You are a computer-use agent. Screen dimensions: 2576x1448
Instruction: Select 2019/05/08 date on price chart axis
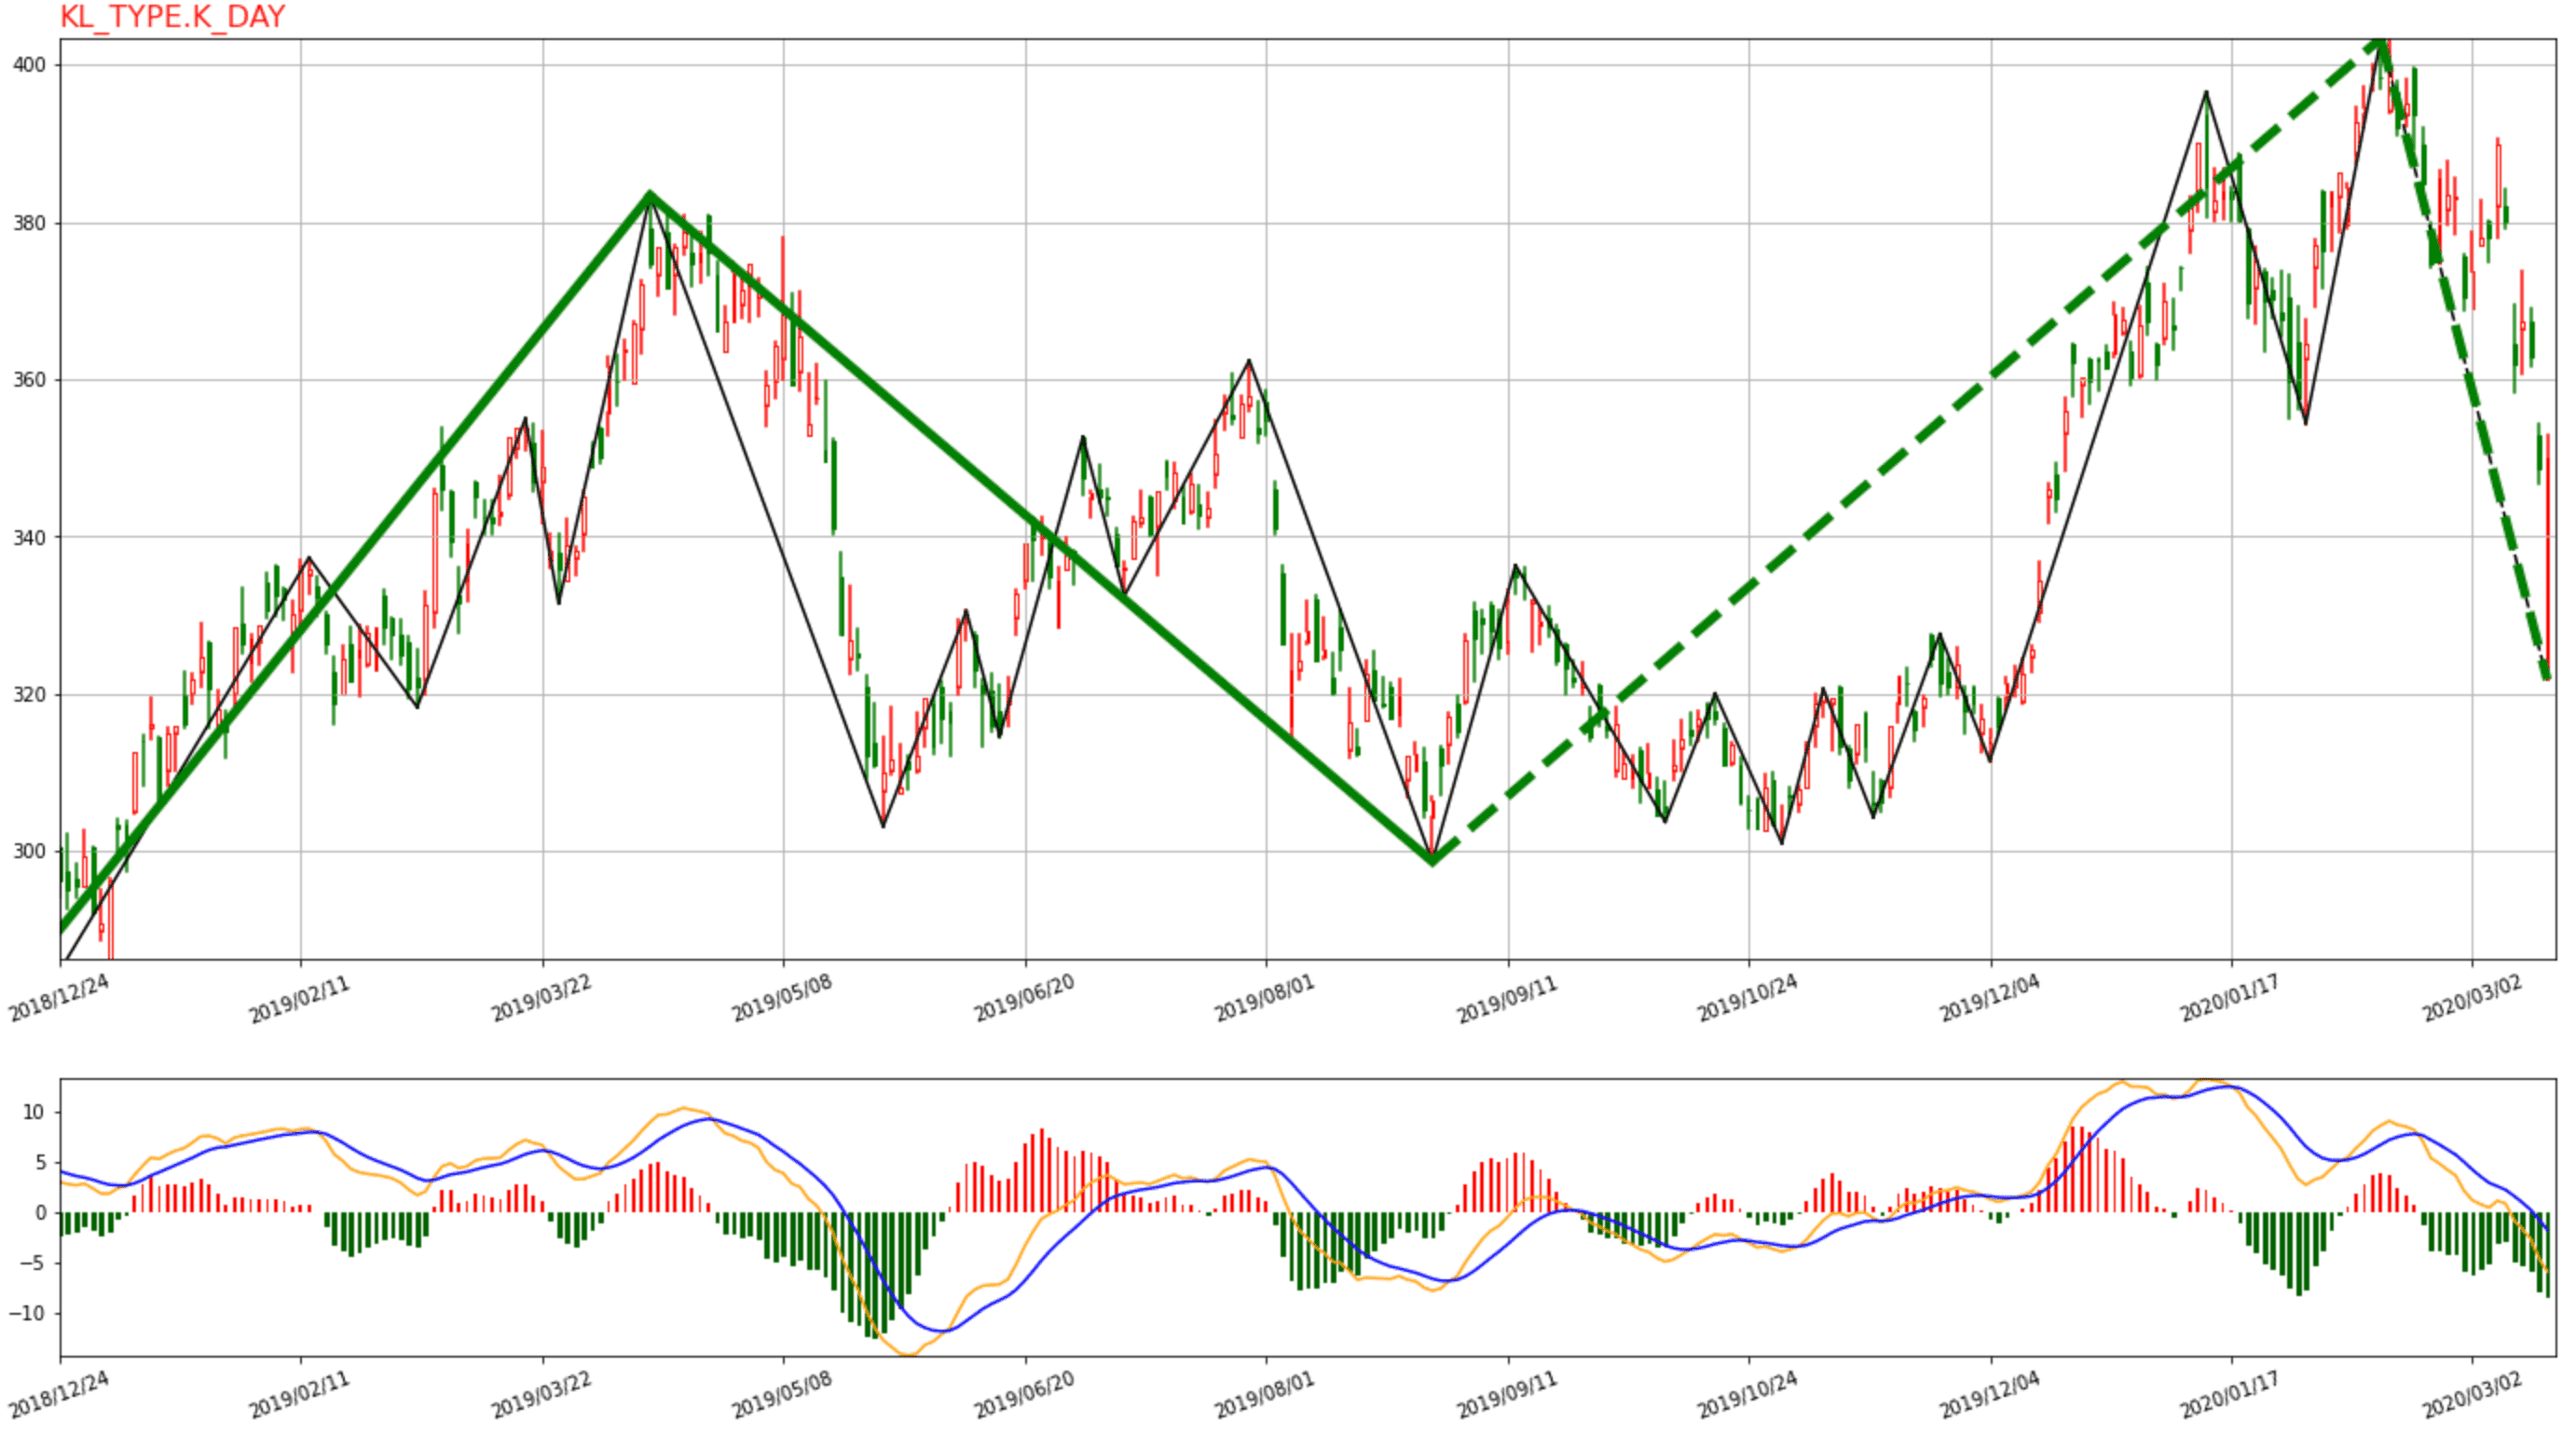pos(781,999)
